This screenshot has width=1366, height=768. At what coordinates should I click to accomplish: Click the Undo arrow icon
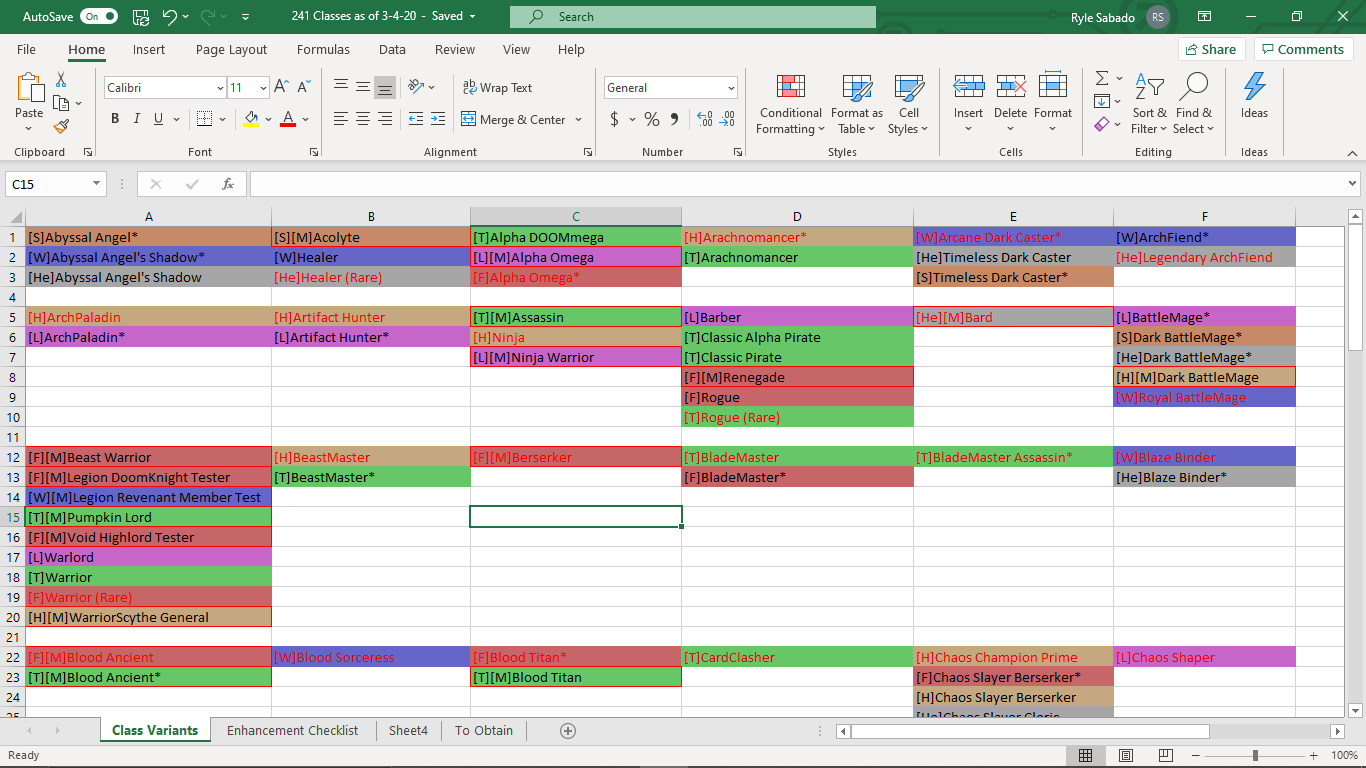[170, 16]
